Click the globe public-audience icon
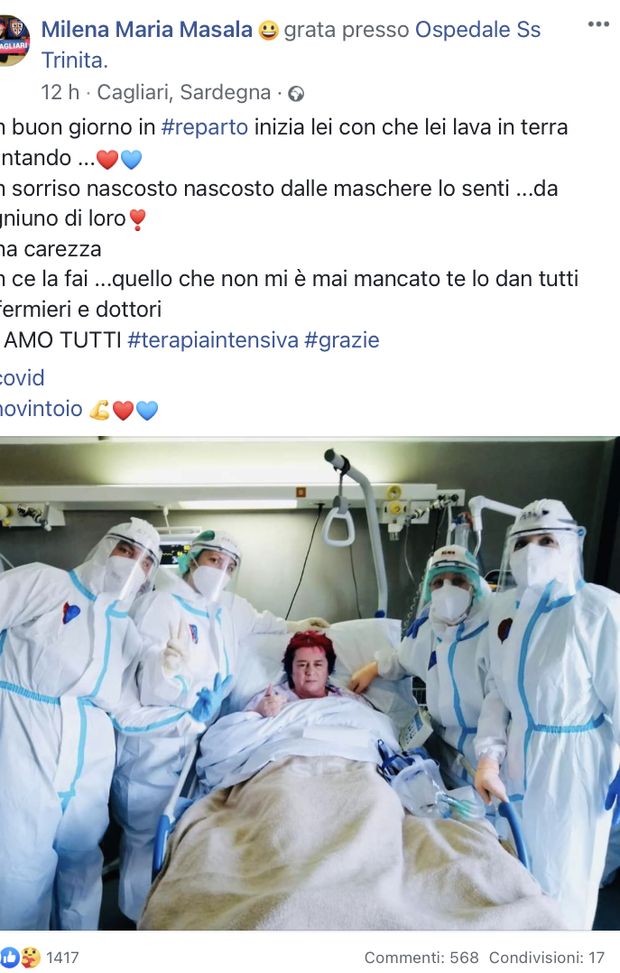Image resolution: width=620 pixels, height=973 pixels. click(x=296, y=94)
